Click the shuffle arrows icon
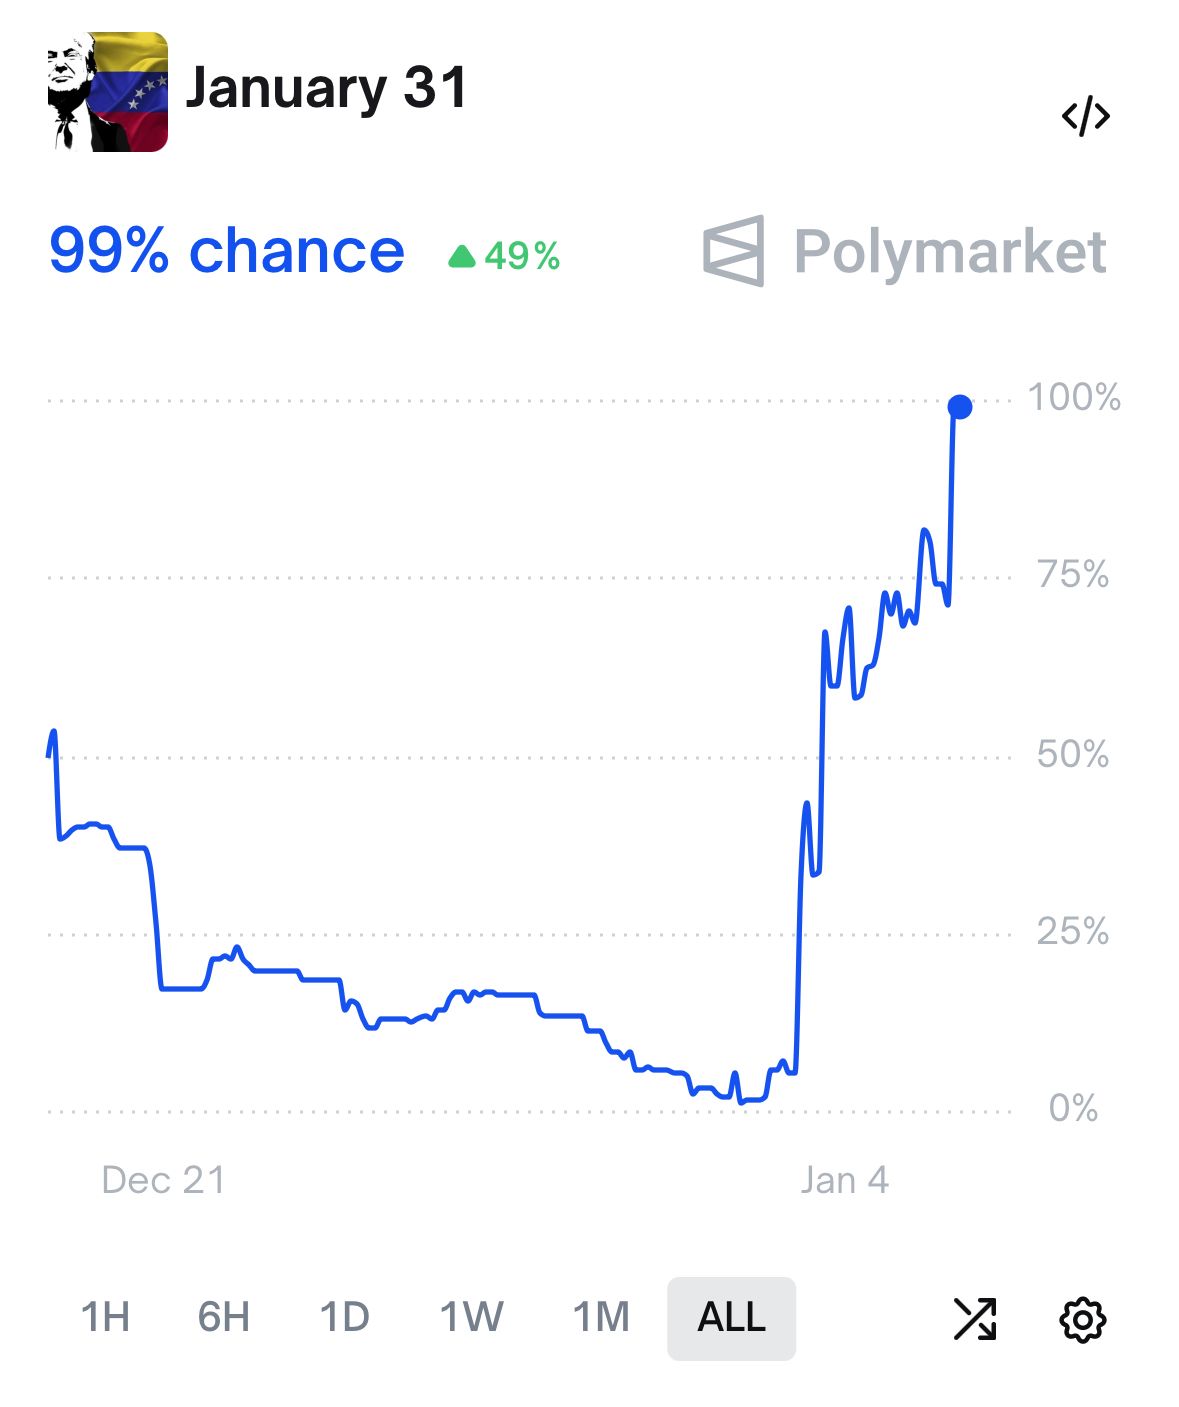1179x1407 pixels. (974, 1318)
